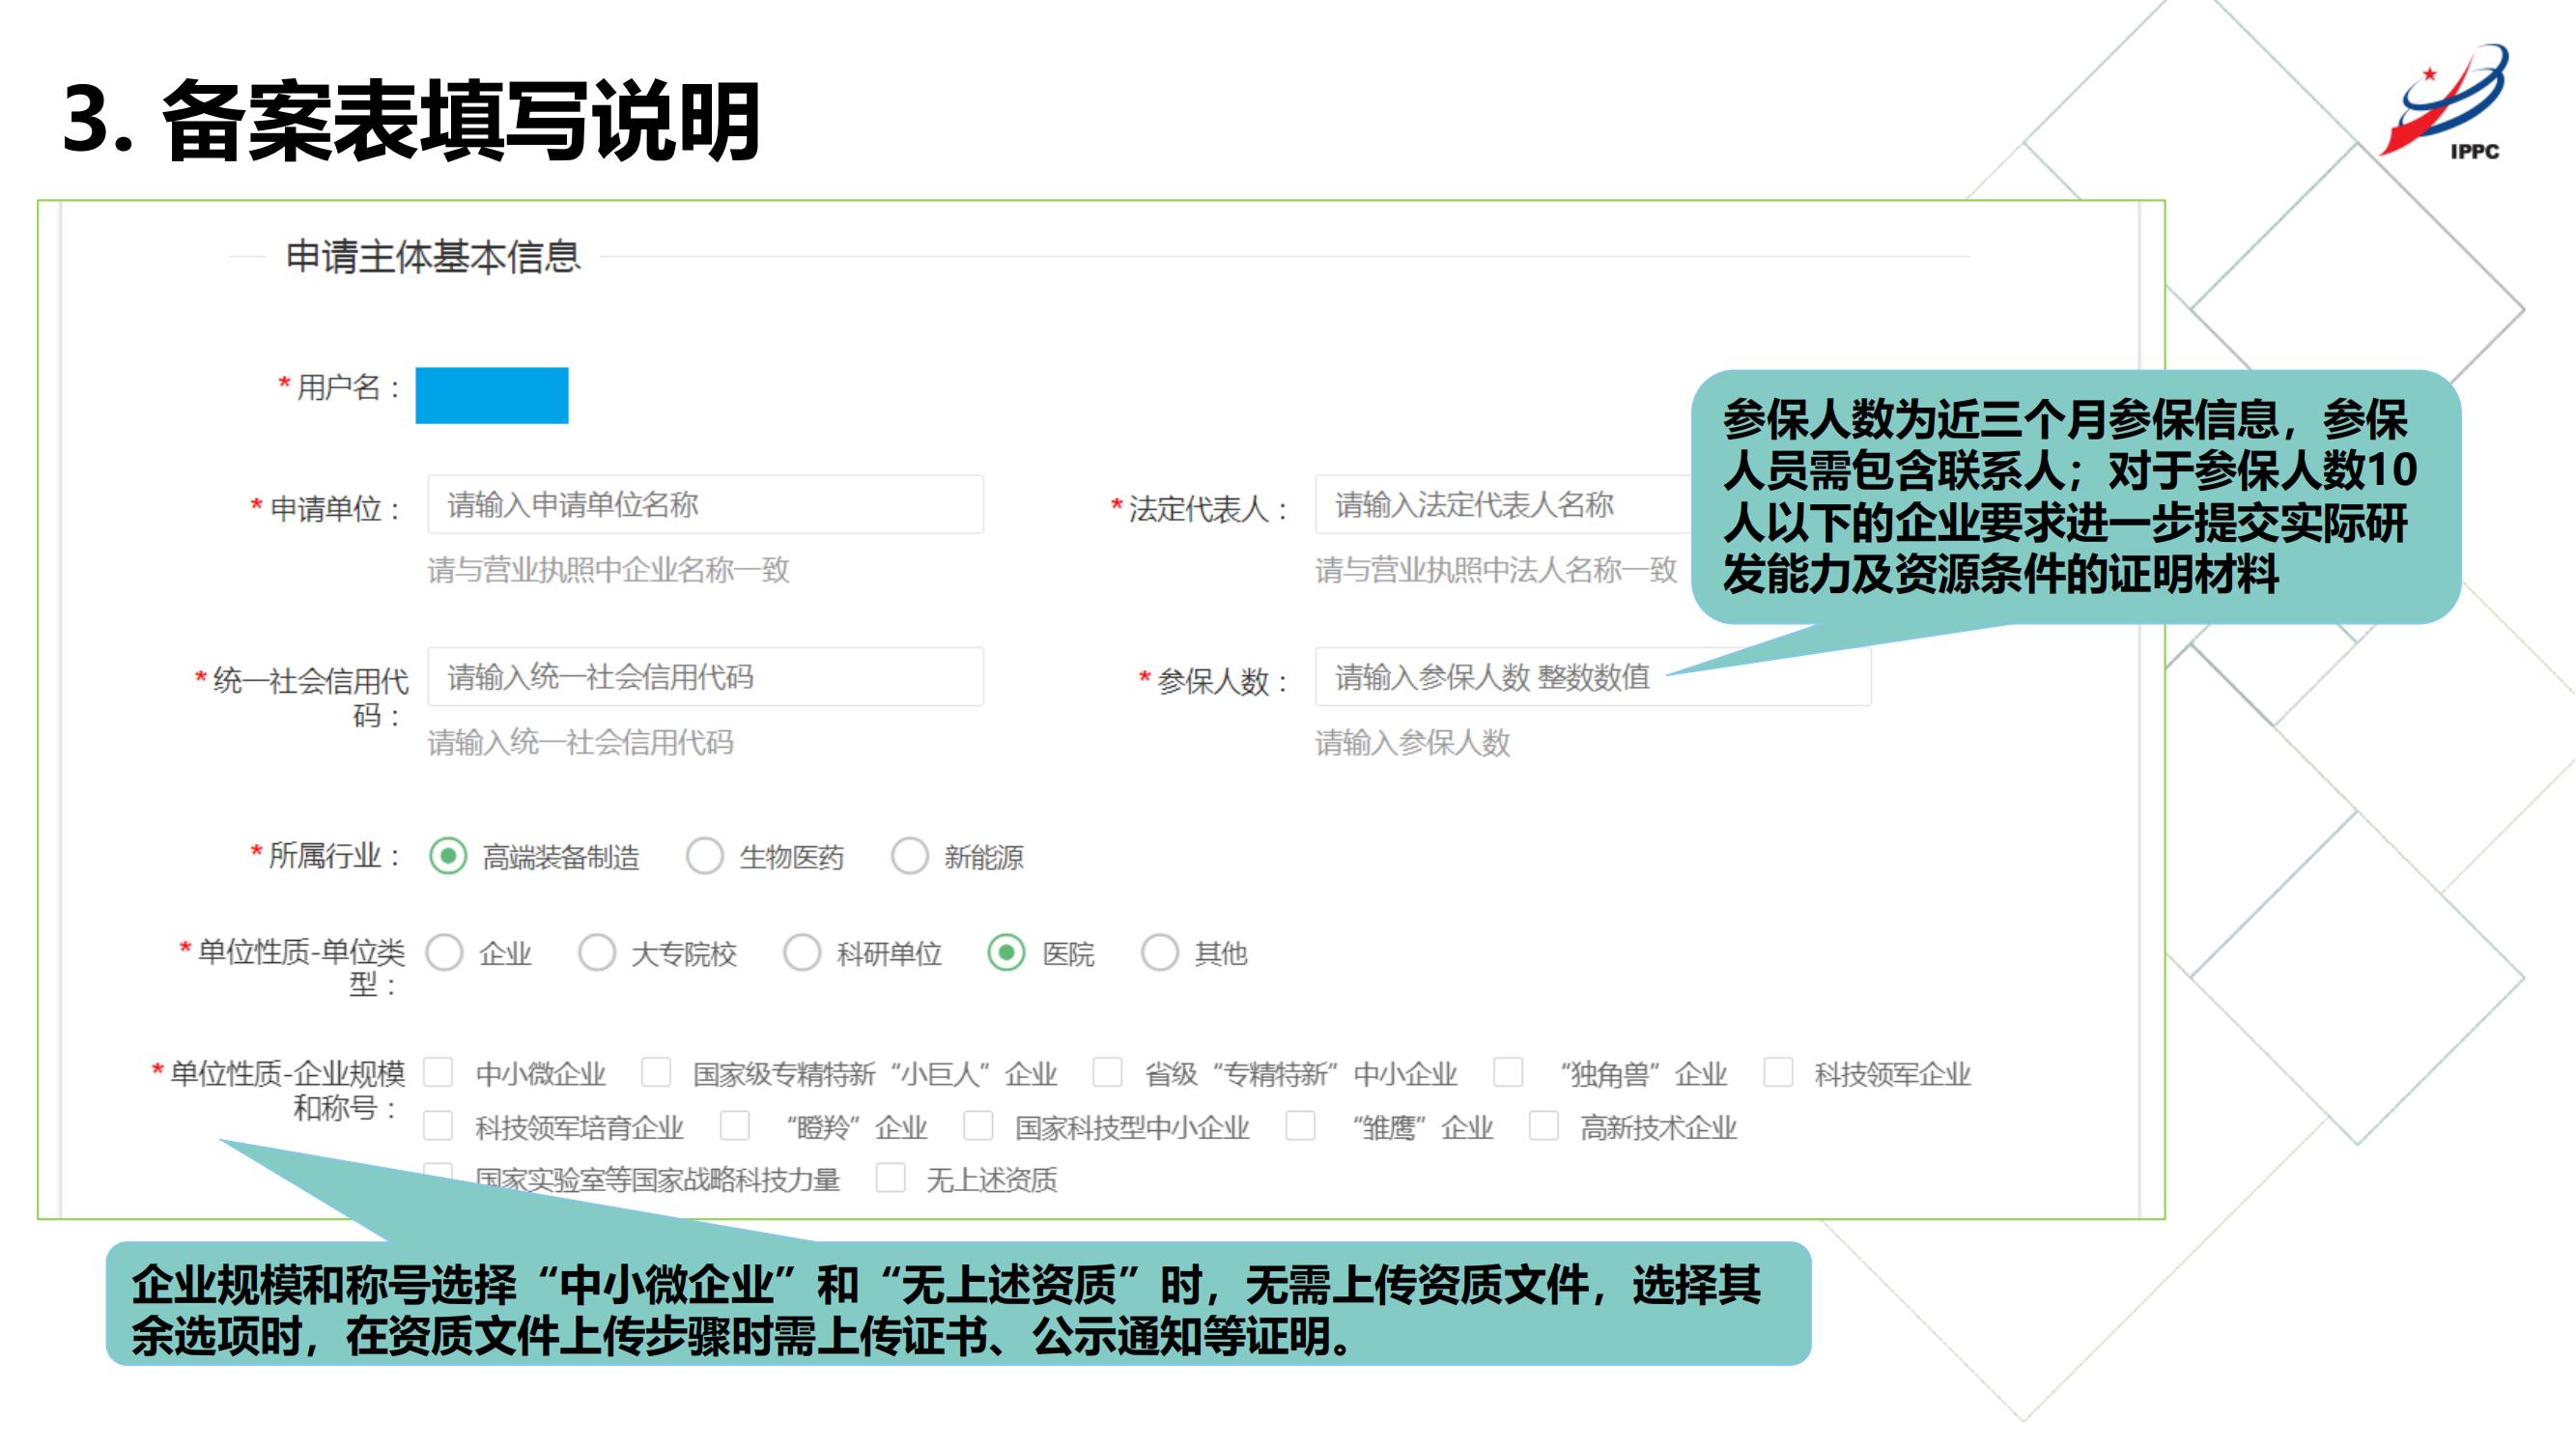Tick the 高新技术企业 checkbox
The width and height of the screenshot is (2576, 1449).
pos(1544,1126)
